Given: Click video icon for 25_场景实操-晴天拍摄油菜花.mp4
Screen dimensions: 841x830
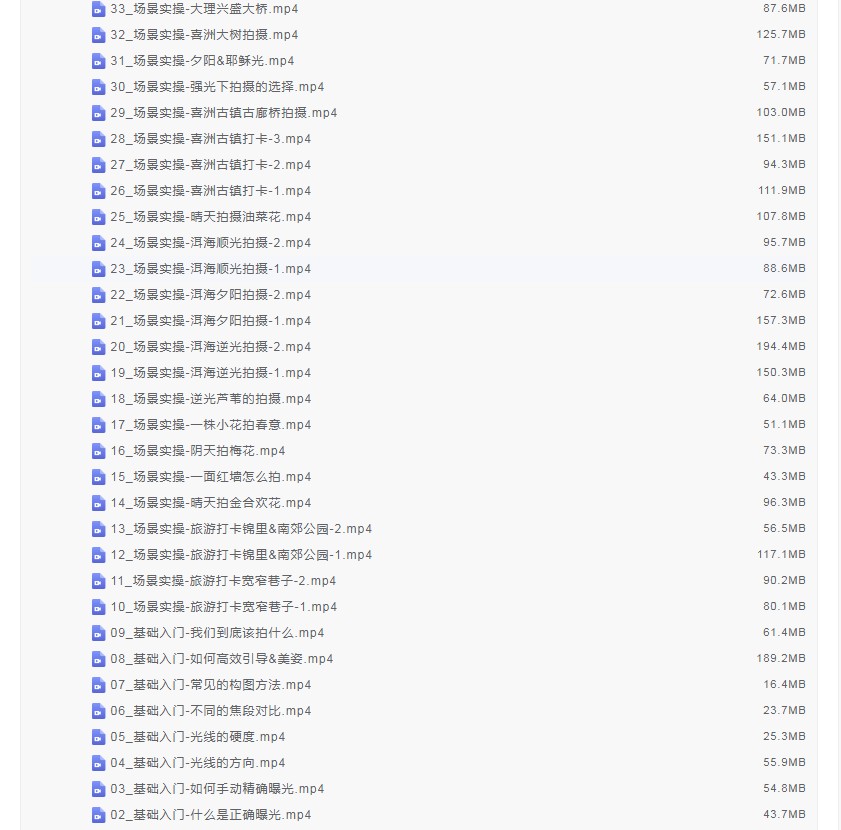Looking at the screenshot, I should click(x=98, y=217).
